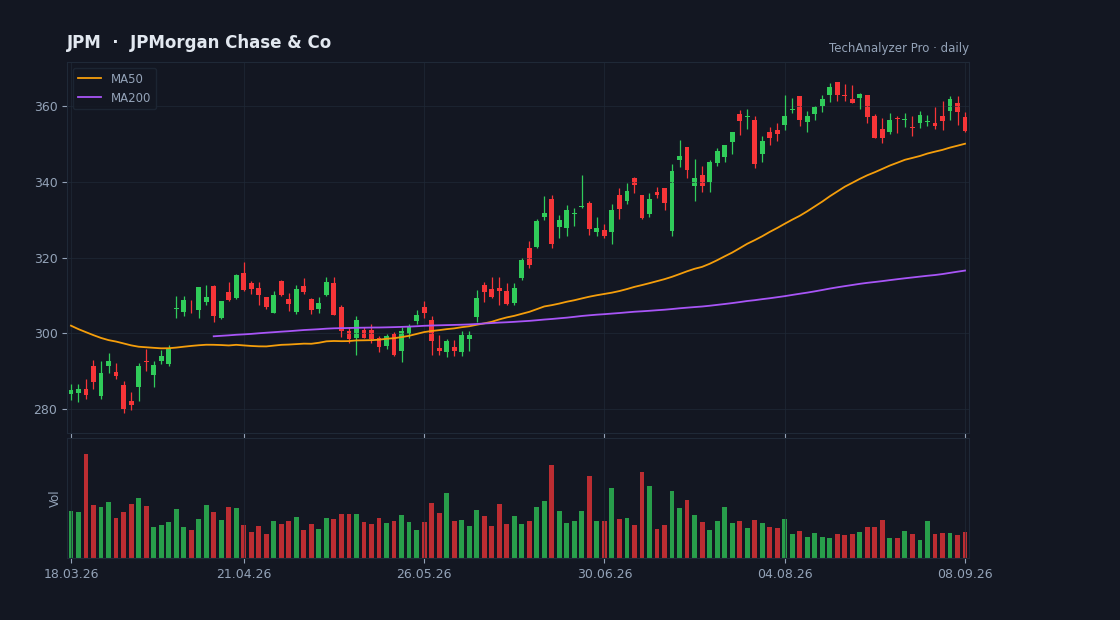
Task: Click the 04.08.26 date label
Action: 785,574
